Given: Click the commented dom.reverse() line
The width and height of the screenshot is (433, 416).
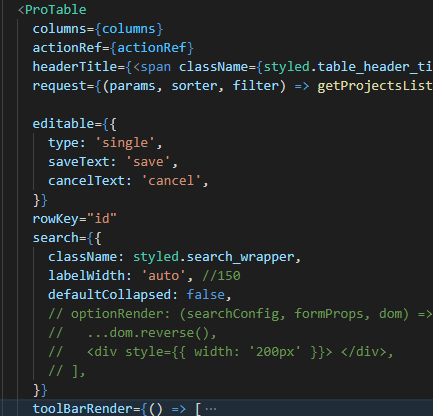Looking at the screenshot, I should pyautogui.click(x=132, y=333).
